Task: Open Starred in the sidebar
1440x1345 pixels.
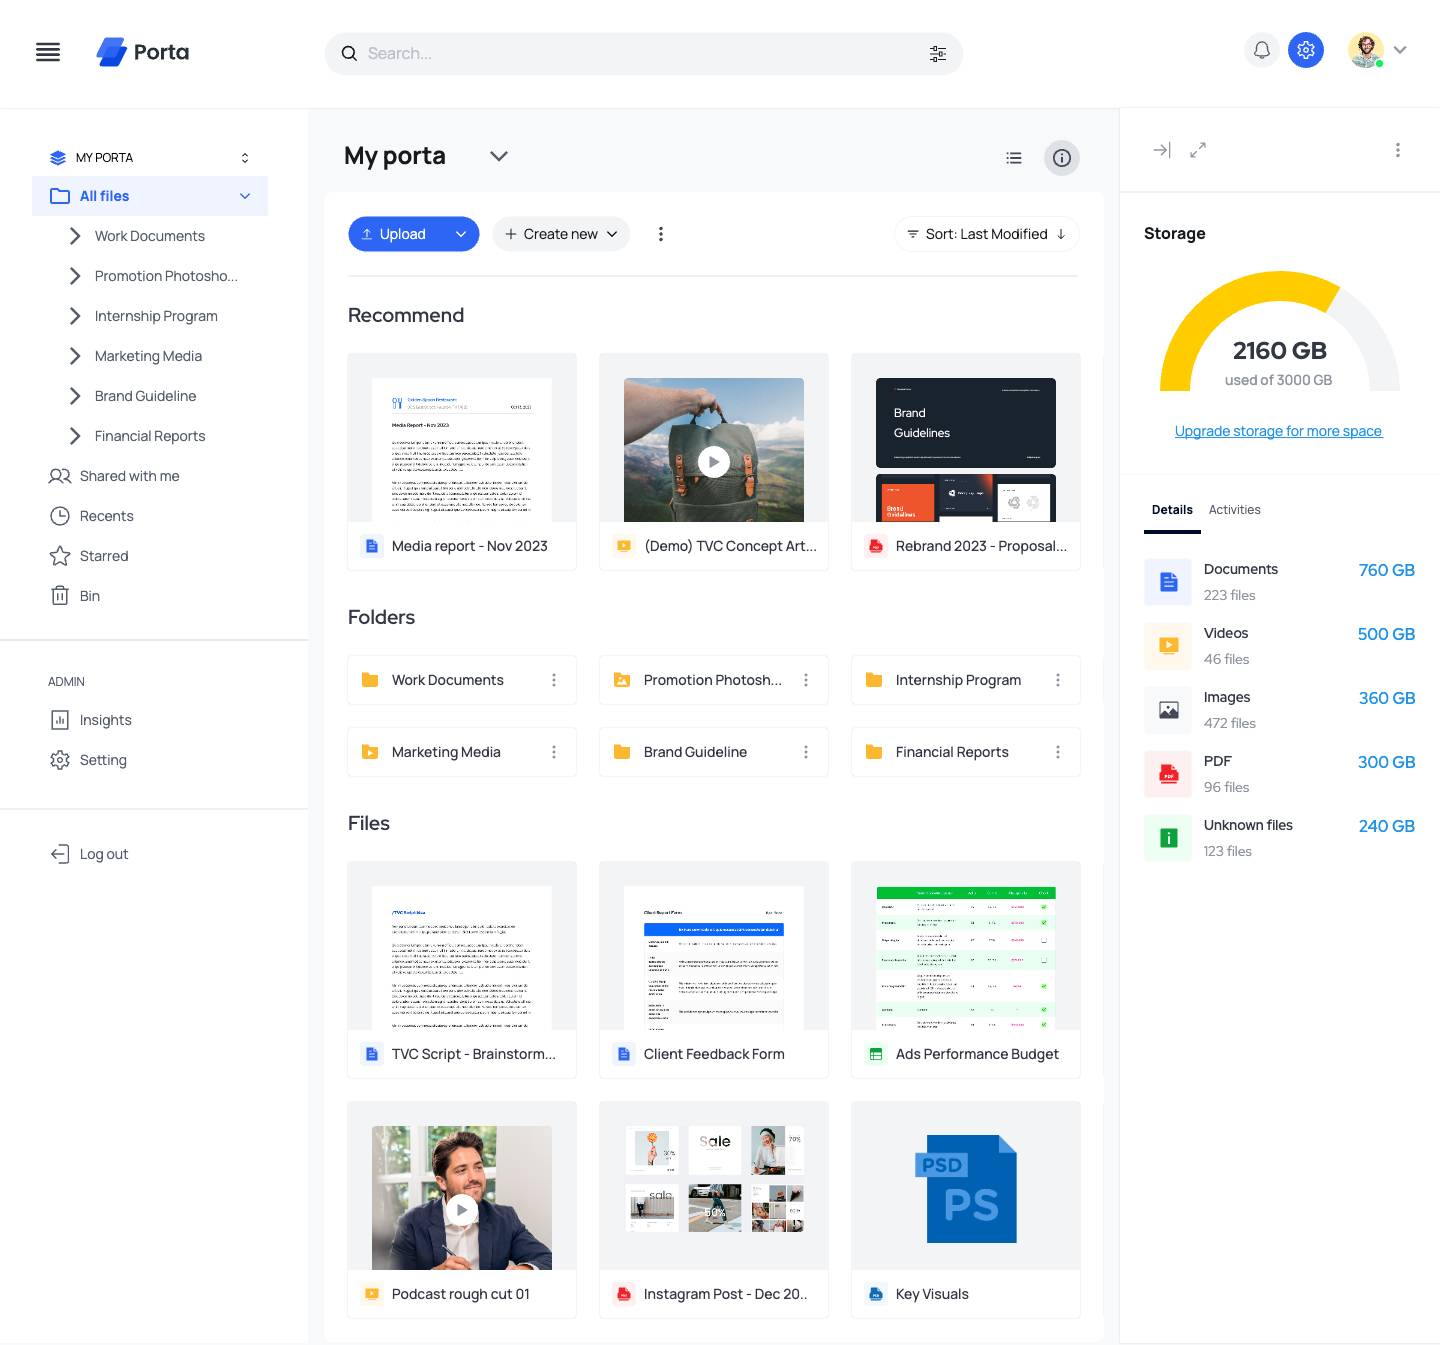Action: point(103,556)
